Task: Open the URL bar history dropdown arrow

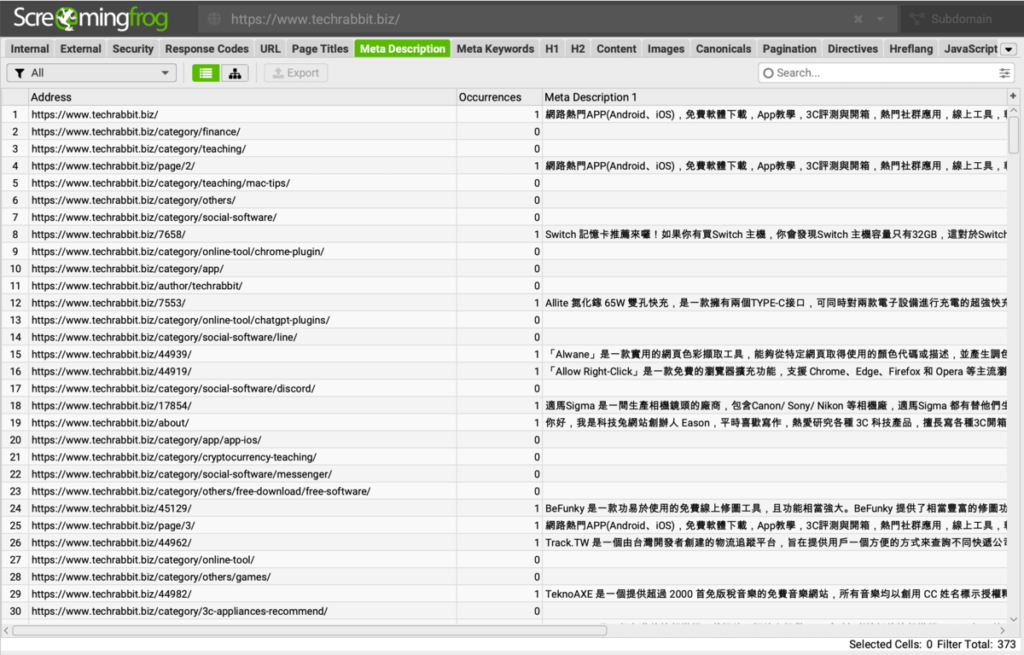Action: click(x=880, y=20)
